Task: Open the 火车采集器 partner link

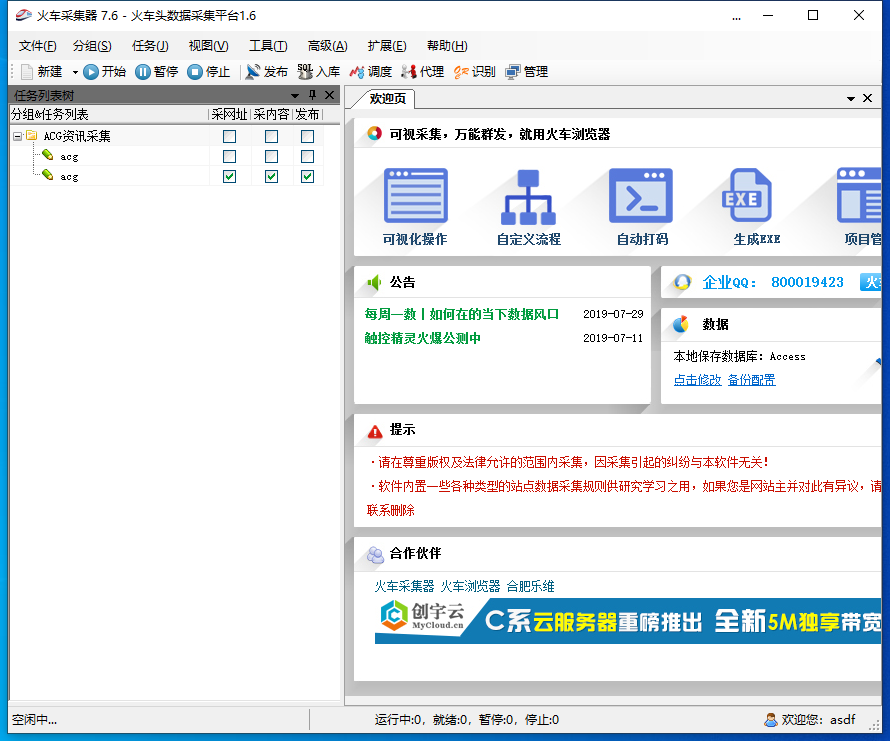Action: (x=404, y=586)
